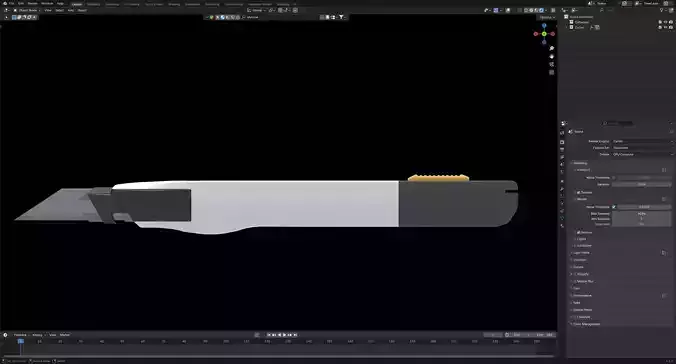
Task: Open the Object Mode dropdown
Action: (27, 10)
